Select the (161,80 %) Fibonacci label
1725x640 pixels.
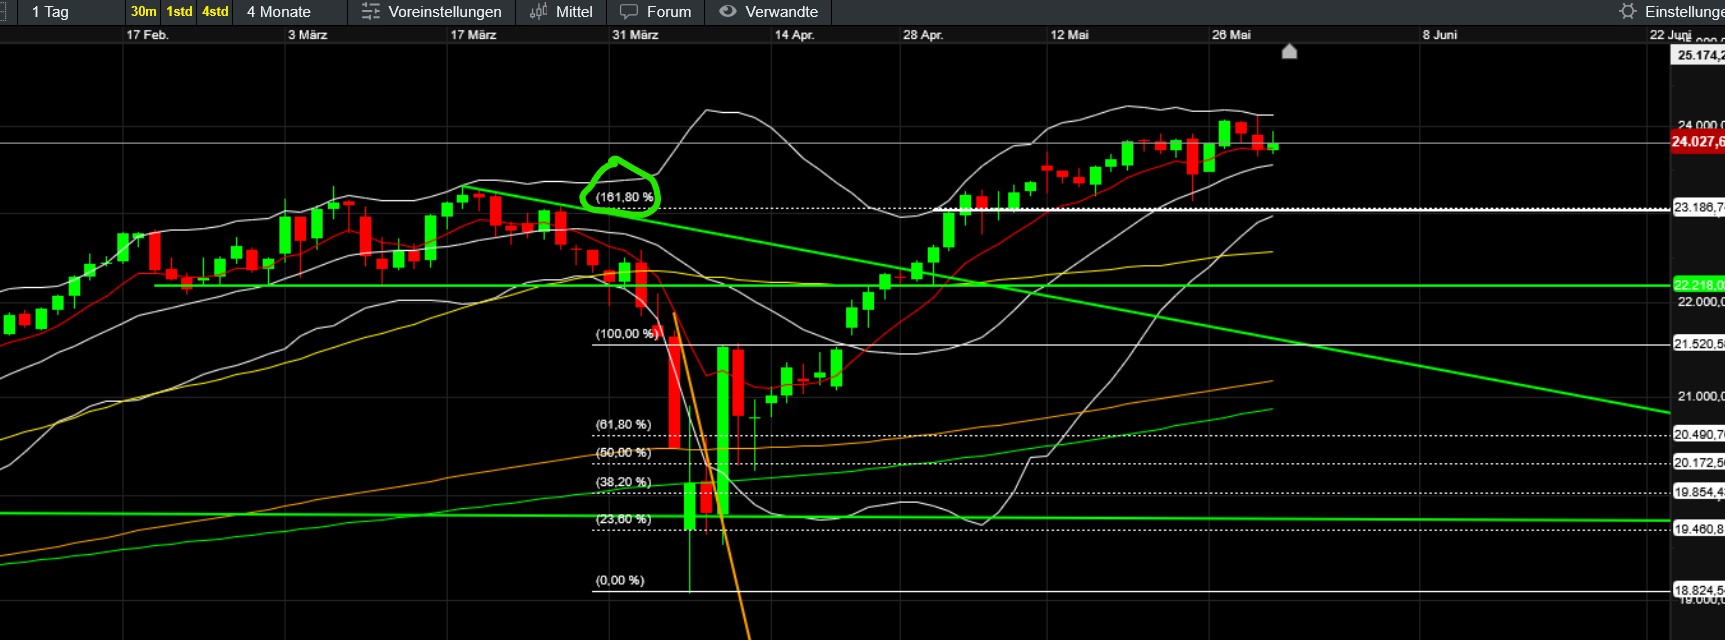pos(624,197)
